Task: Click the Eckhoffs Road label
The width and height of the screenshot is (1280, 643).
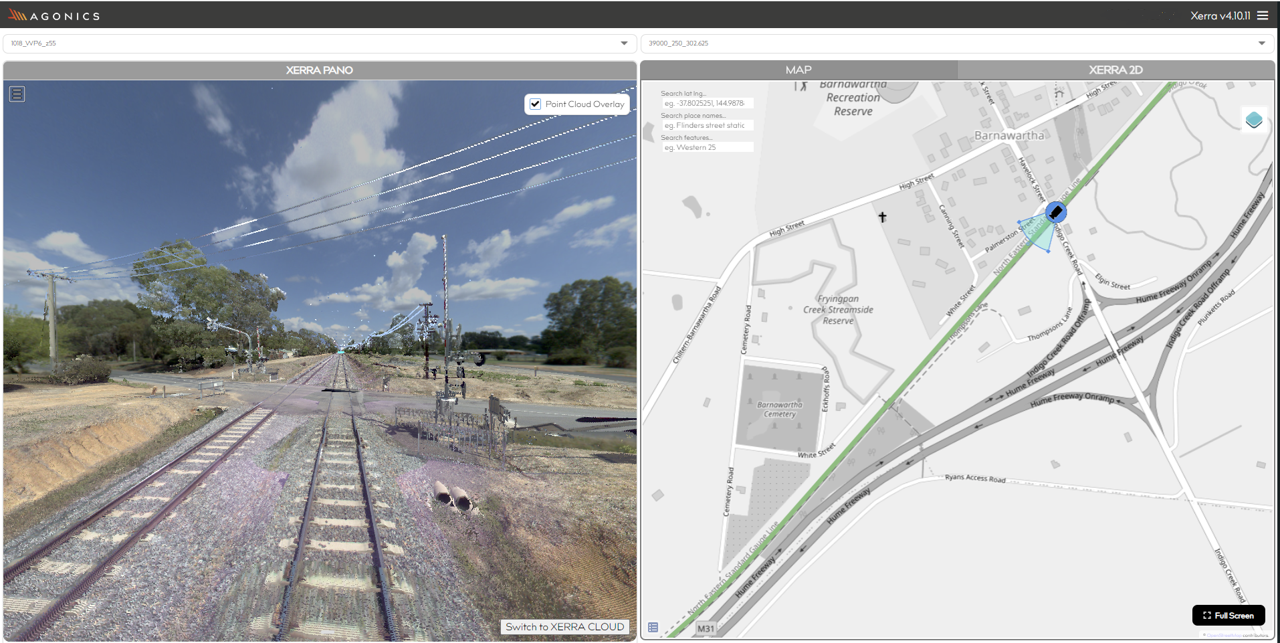Action: coord(826,388)
